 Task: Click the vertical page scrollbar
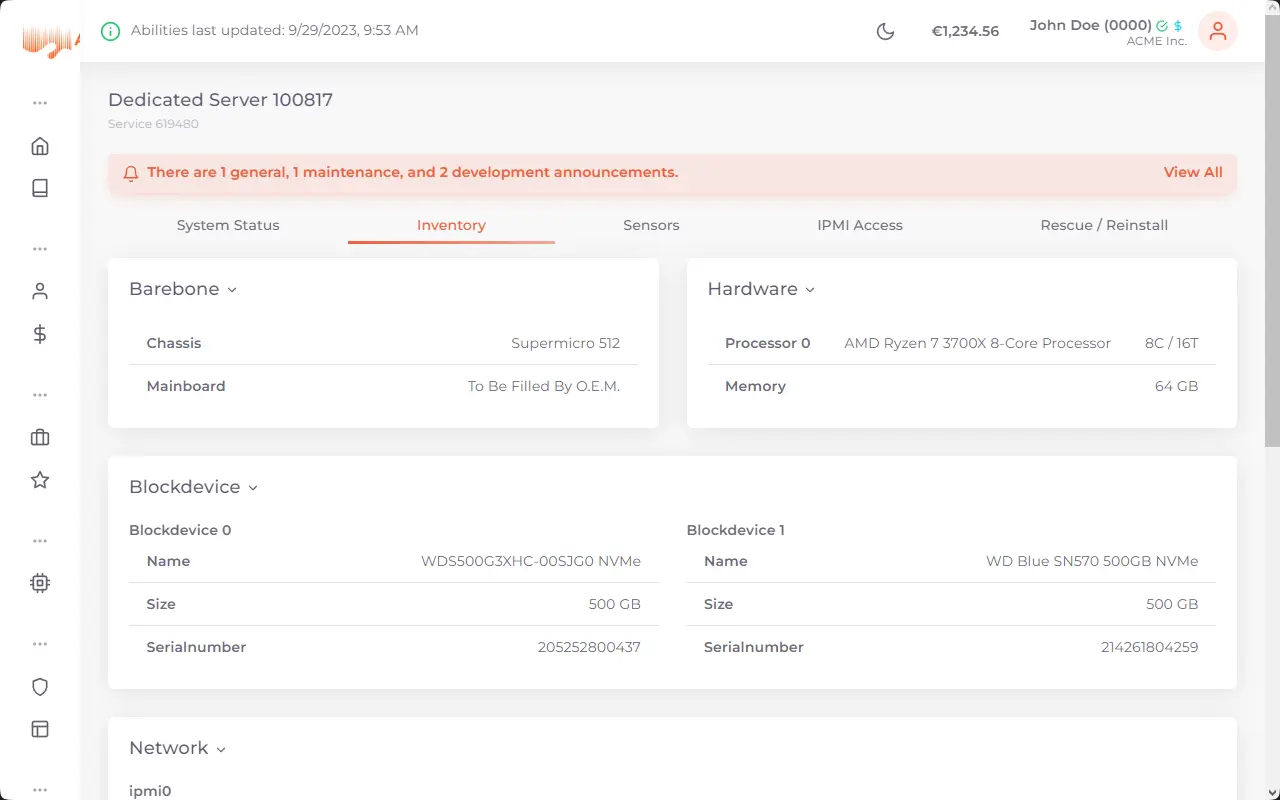(1272, 250)
